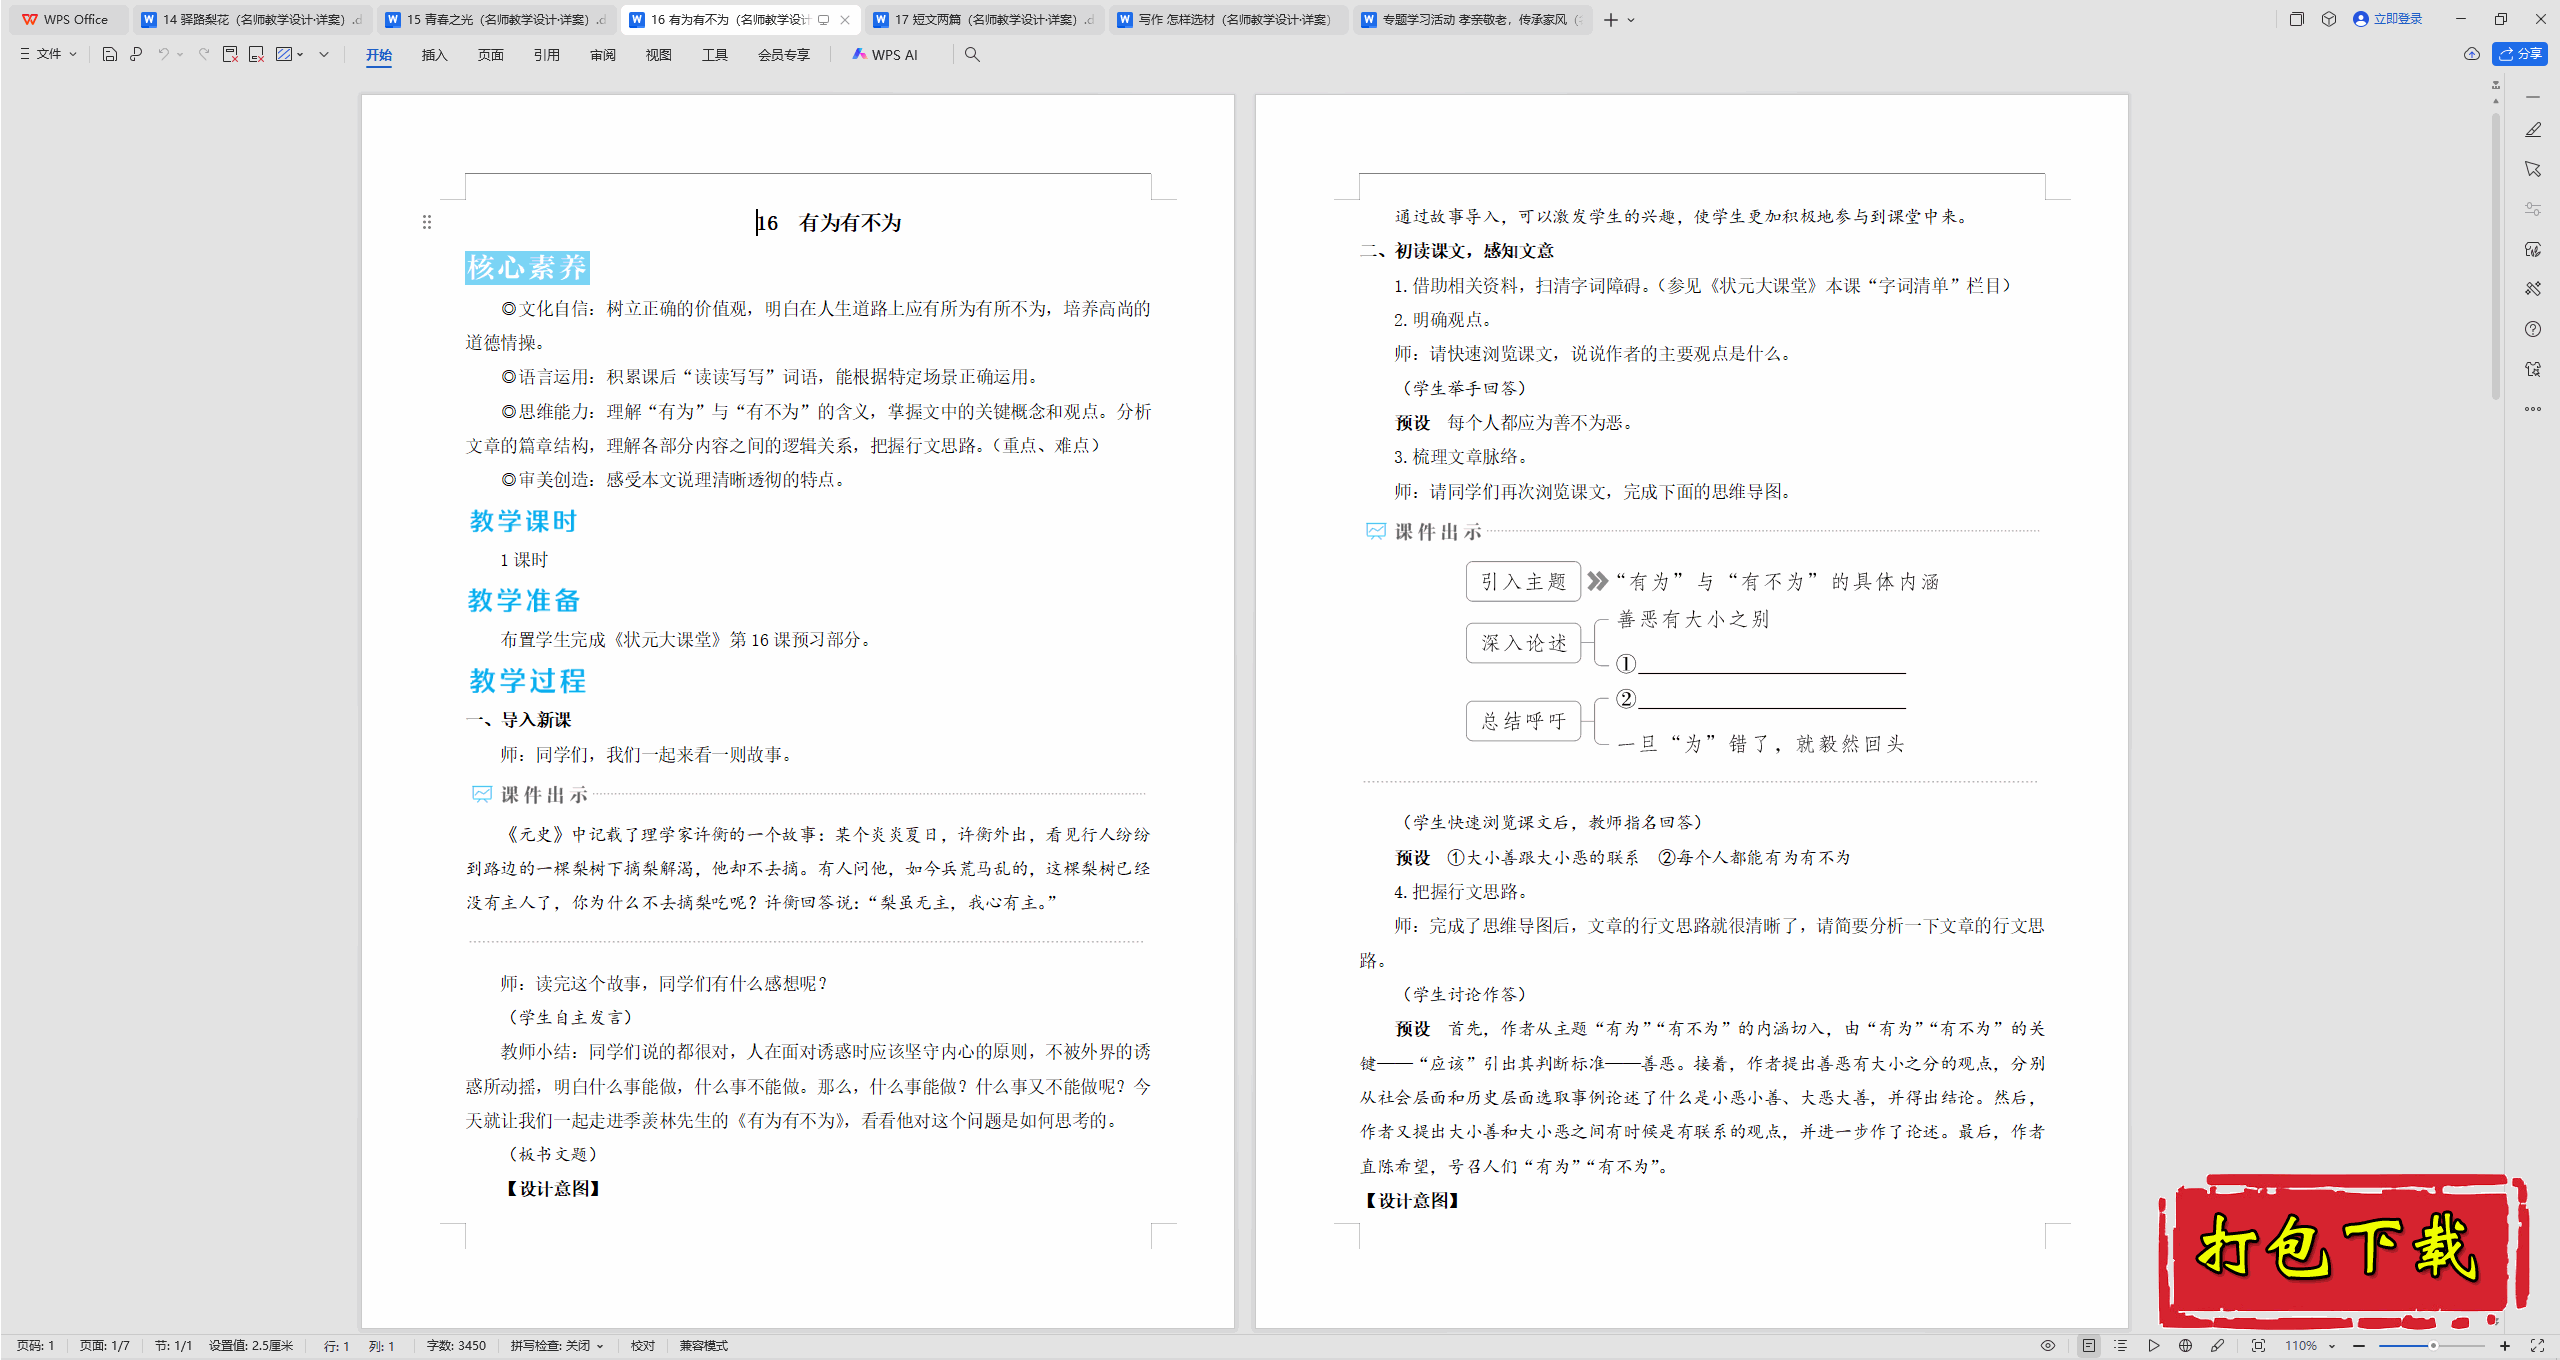2560x1360 pixels.
Task: Click the blue hatched square icon in quick toolbar
Action: (284, 54)
